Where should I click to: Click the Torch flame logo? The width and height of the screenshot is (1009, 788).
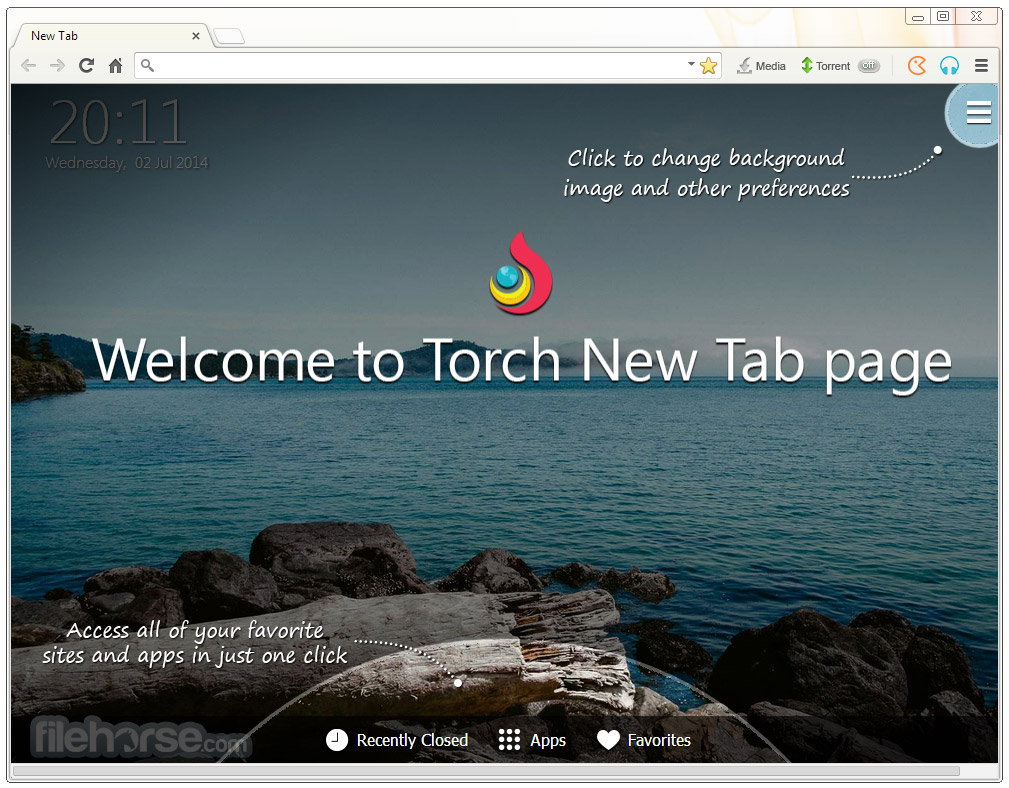[x=521, y=273]
